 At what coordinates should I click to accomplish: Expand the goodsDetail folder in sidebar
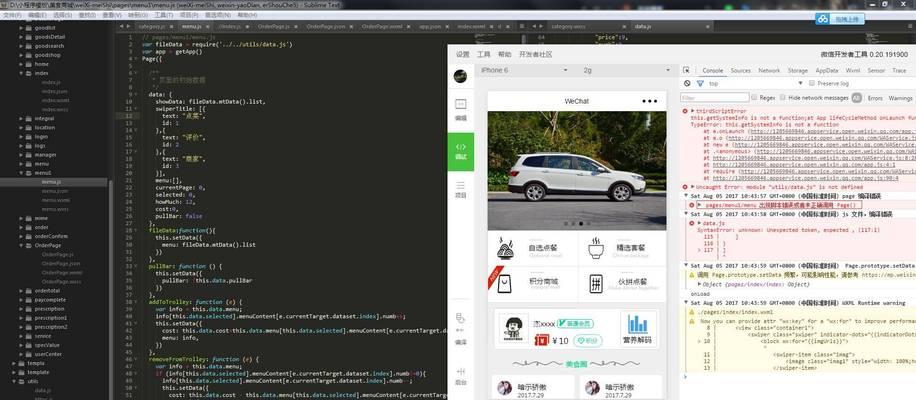pos(22,36)
